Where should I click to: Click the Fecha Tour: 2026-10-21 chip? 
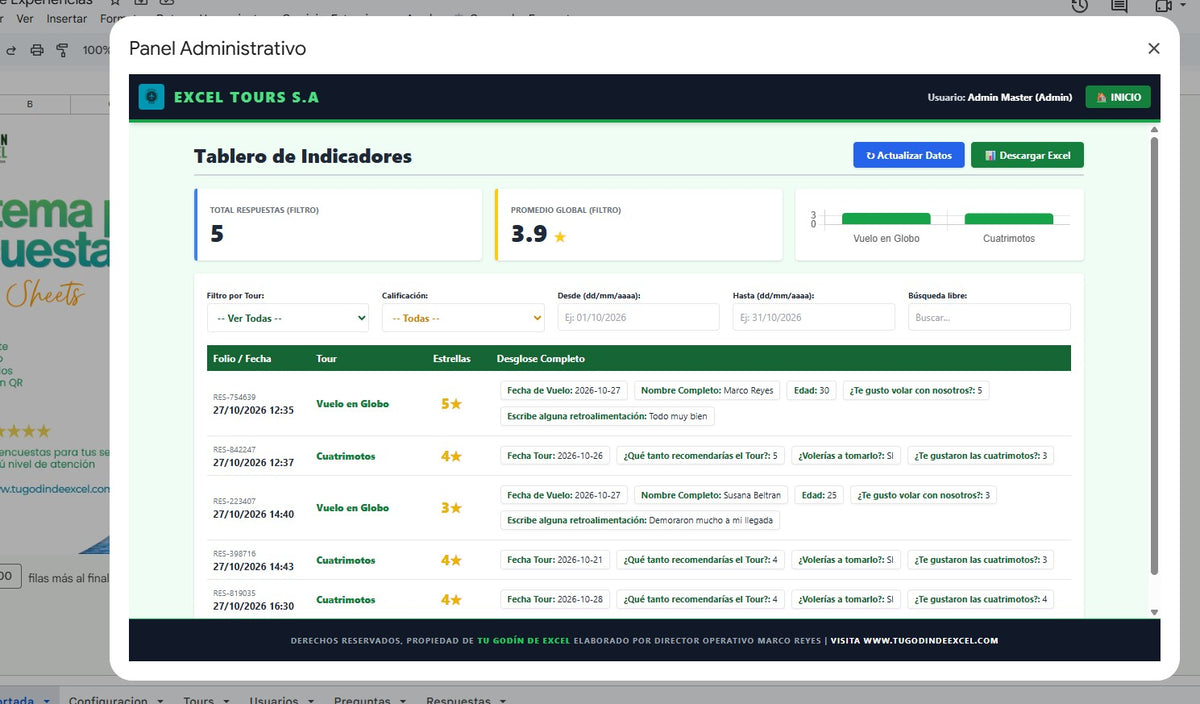555,560
